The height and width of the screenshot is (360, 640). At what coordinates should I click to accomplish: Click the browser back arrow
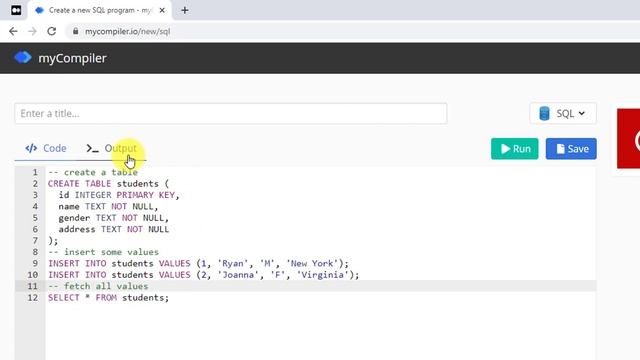coord(13,31)
